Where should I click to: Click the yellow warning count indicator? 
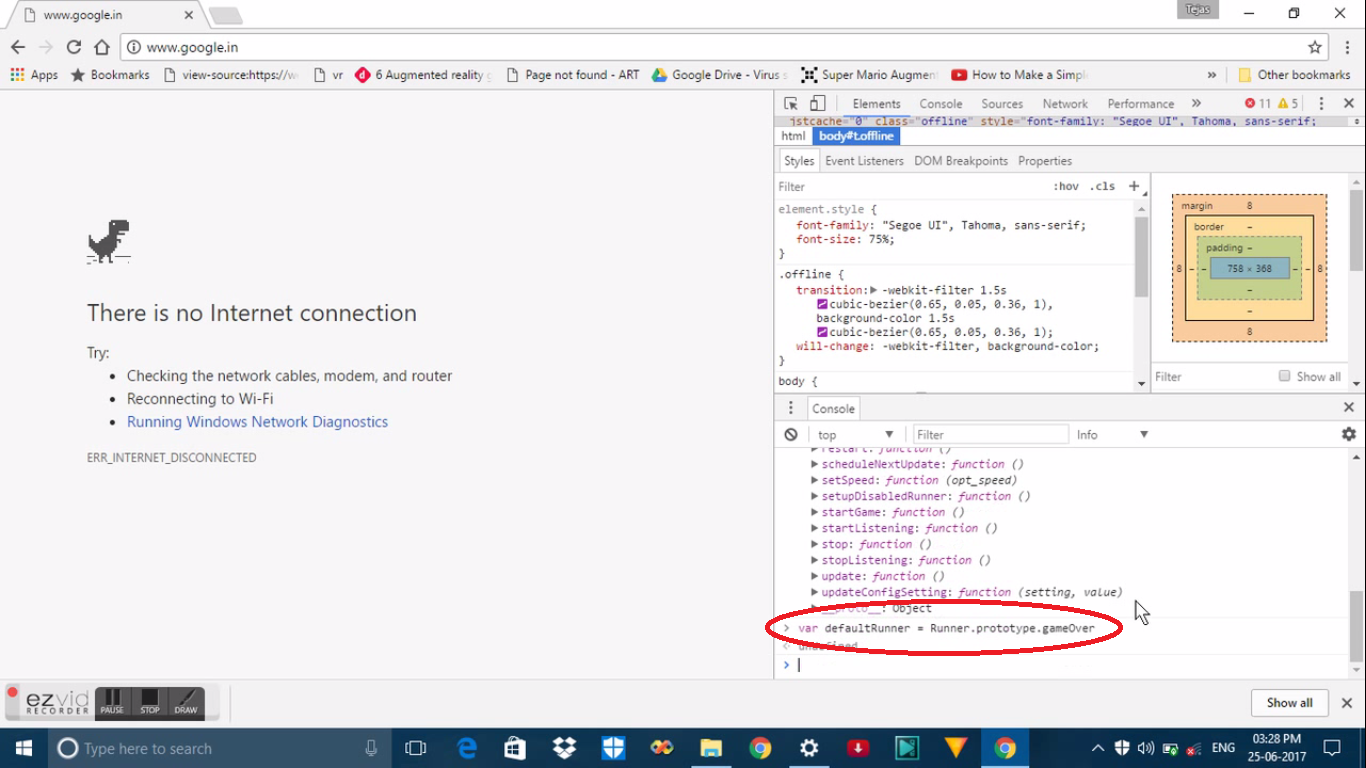[1288, 104]
